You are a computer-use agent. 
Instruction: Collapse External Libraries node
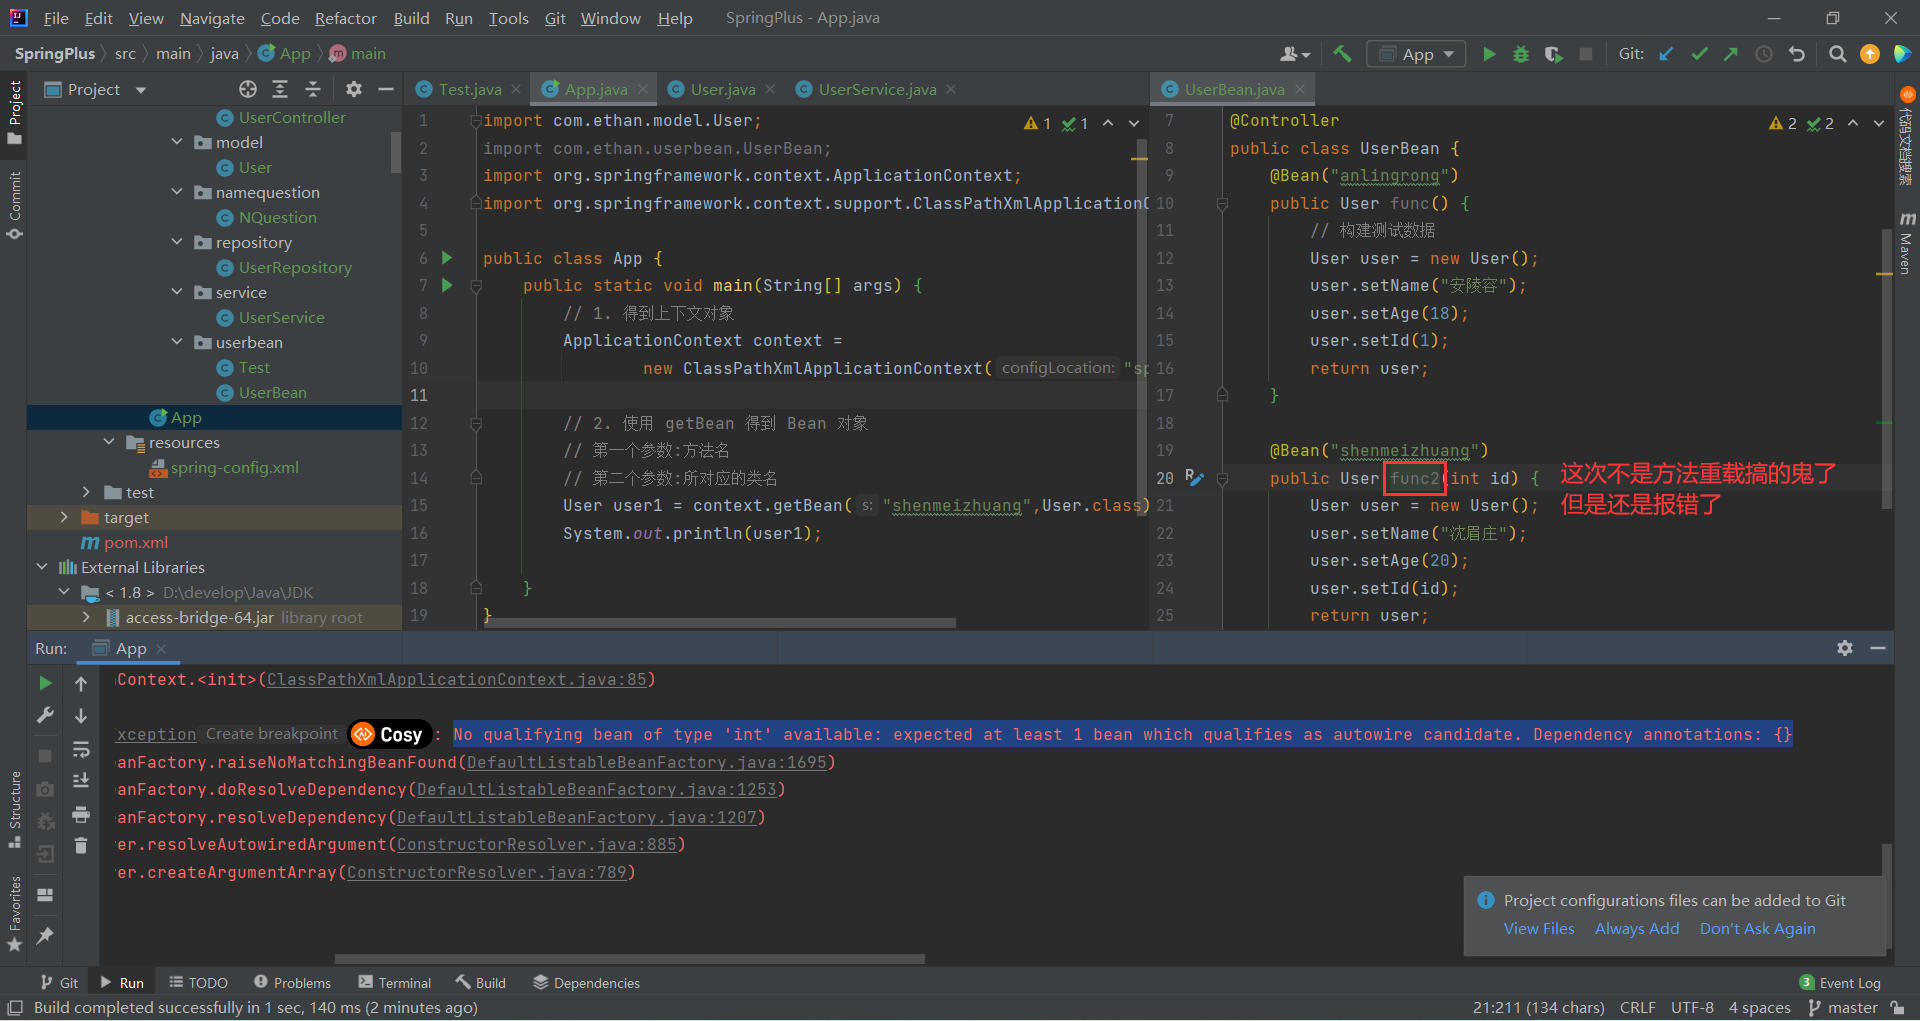[x=42, y=567]
